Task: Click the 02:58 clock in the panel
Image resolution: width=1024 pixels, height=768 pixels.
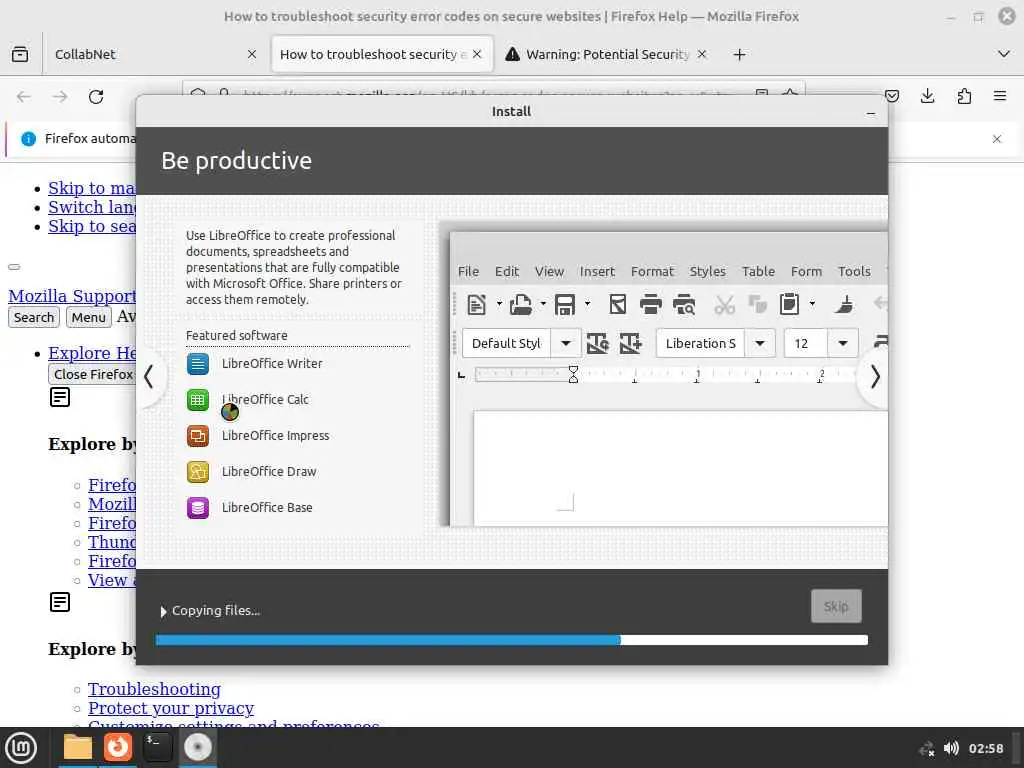Action: [x=985, y=748]
